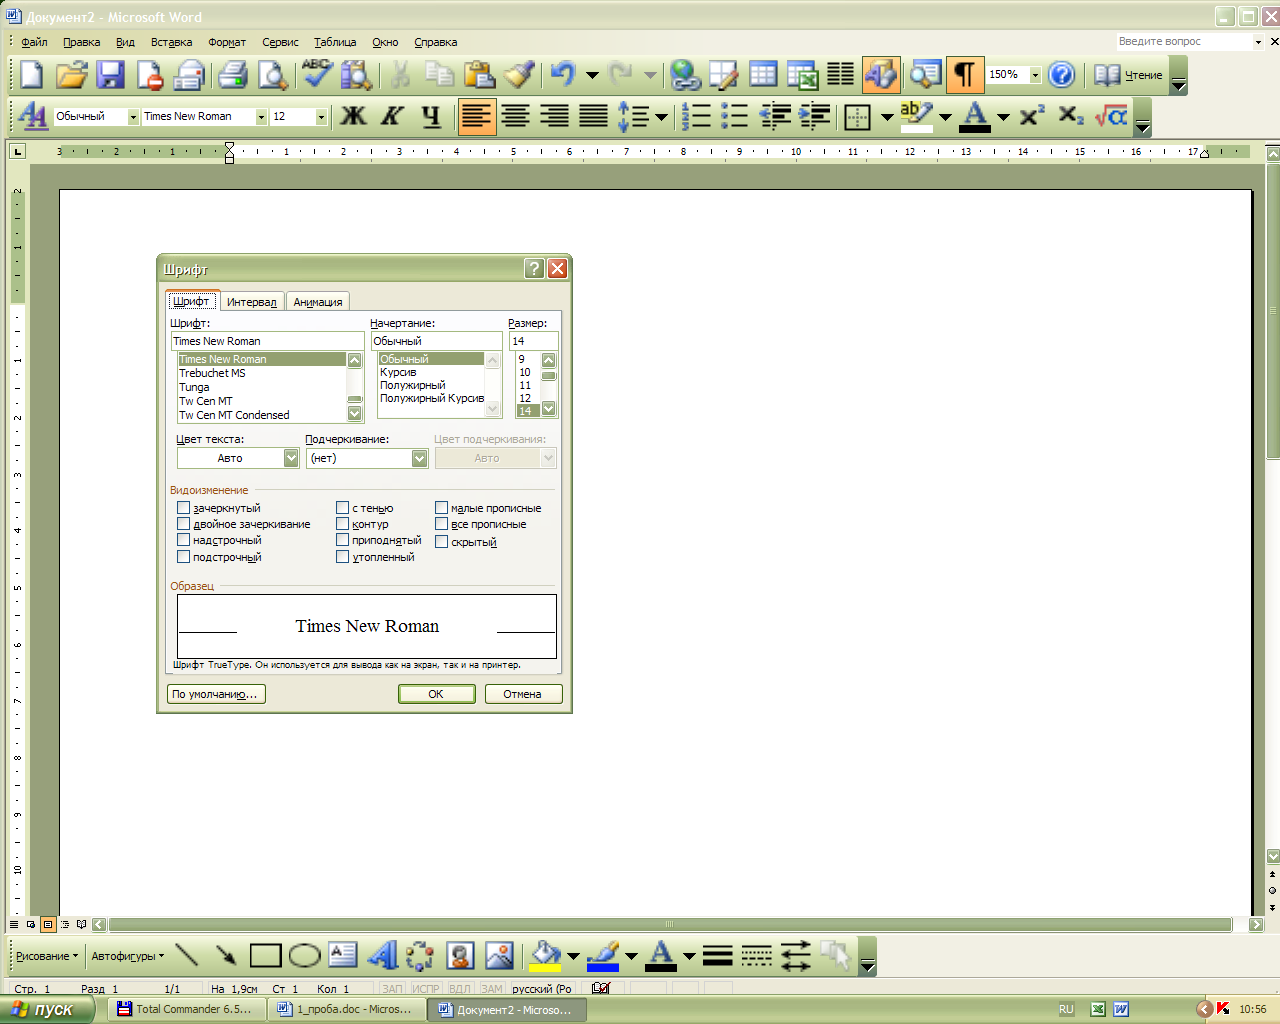Open the toolbar font name dropdown
The height and width of the screenshot is (1024, 1280).
261,117
